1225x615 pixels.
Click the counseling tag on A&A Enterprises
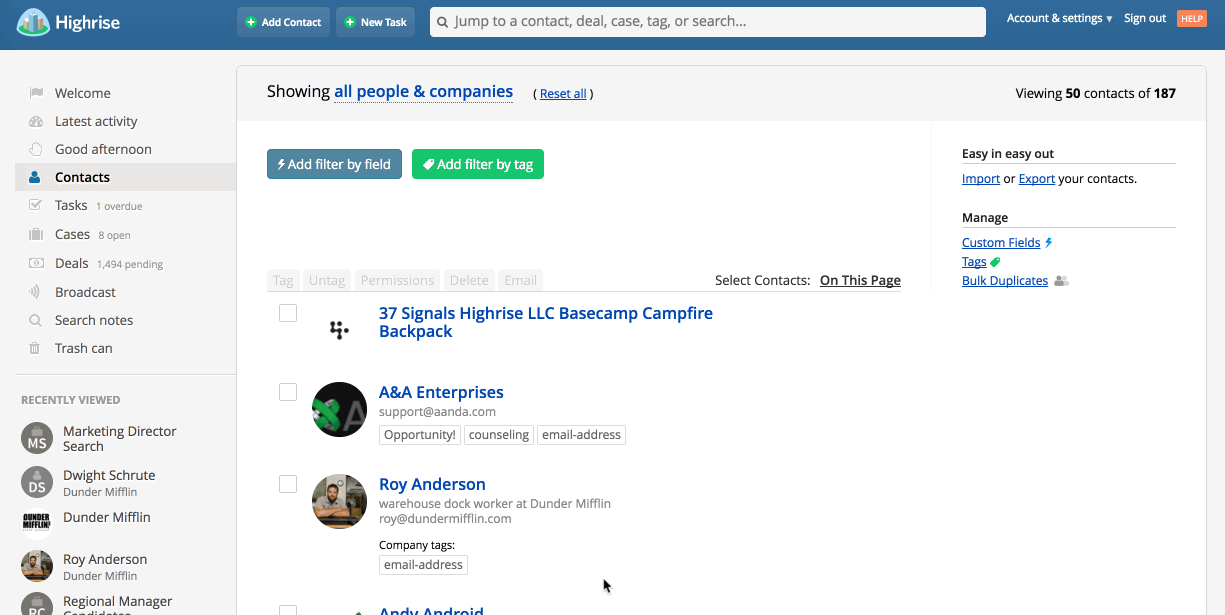[x=499, y=435]
